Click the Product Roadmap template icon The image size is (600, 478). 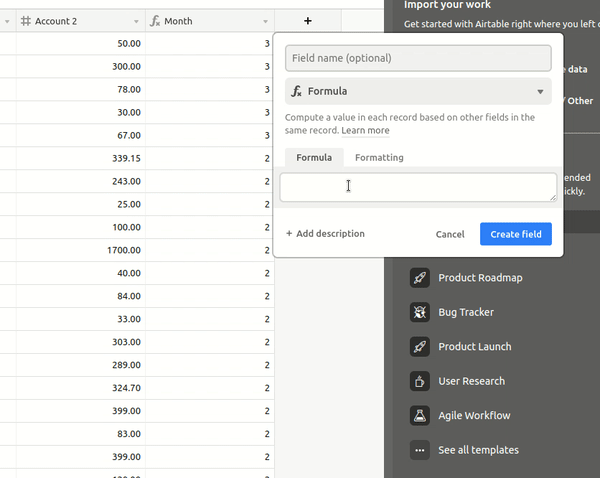point(419,278)
